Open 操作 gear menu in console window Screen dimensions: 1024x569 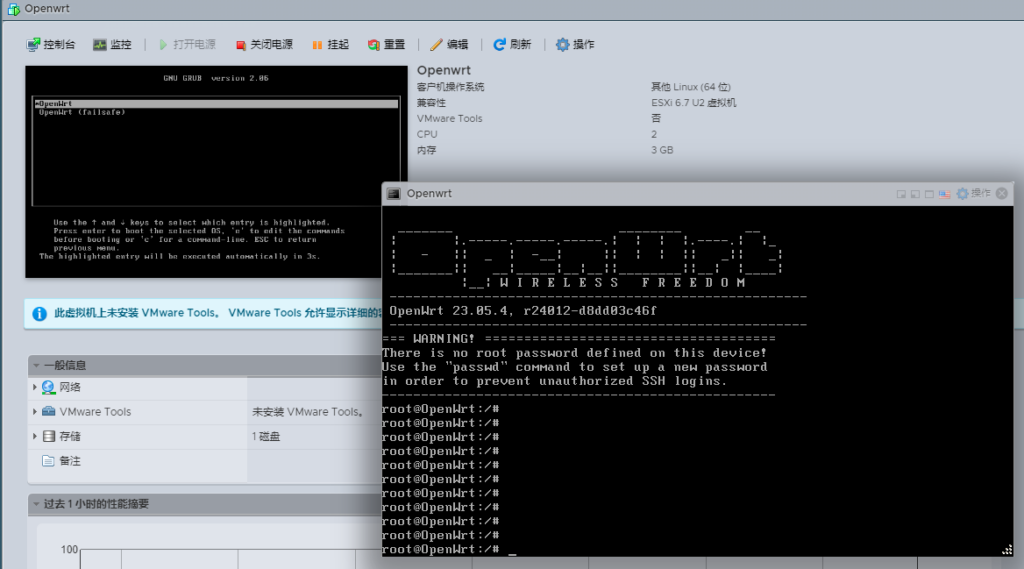click(x=973, y=193)
